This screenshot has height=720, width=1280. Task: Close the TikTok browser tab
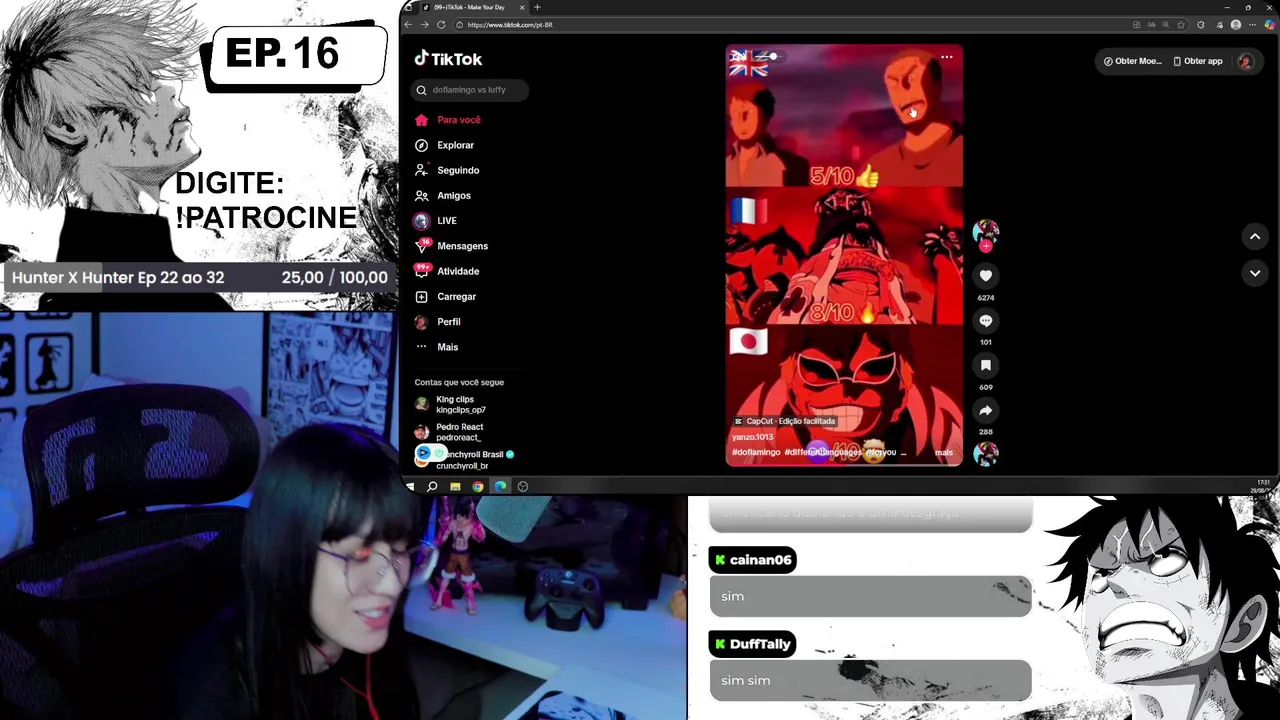point(522,7)
